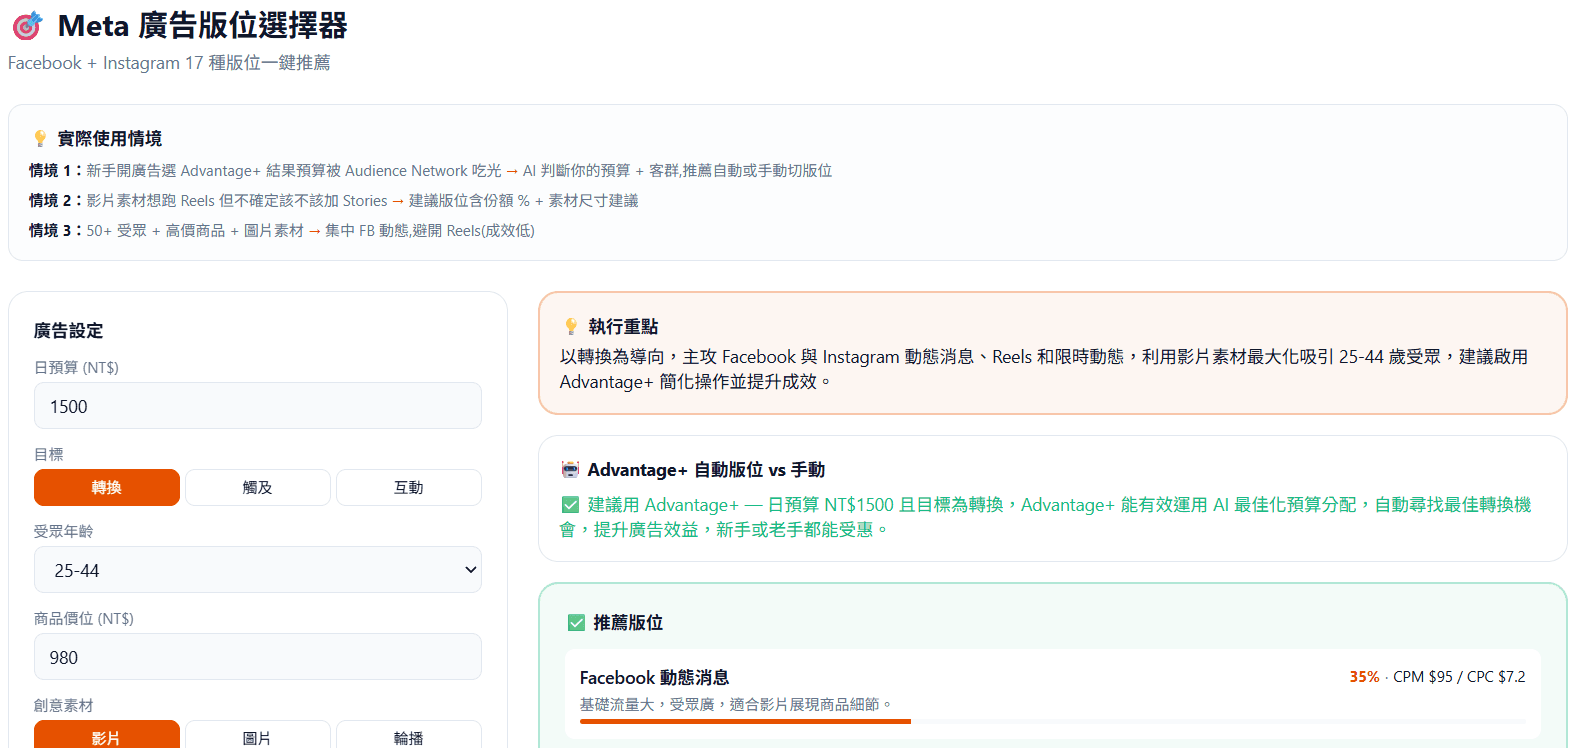
Task: Click the Meta 廣告版位選擇器 page title
Action: click(x=202, y=25)
